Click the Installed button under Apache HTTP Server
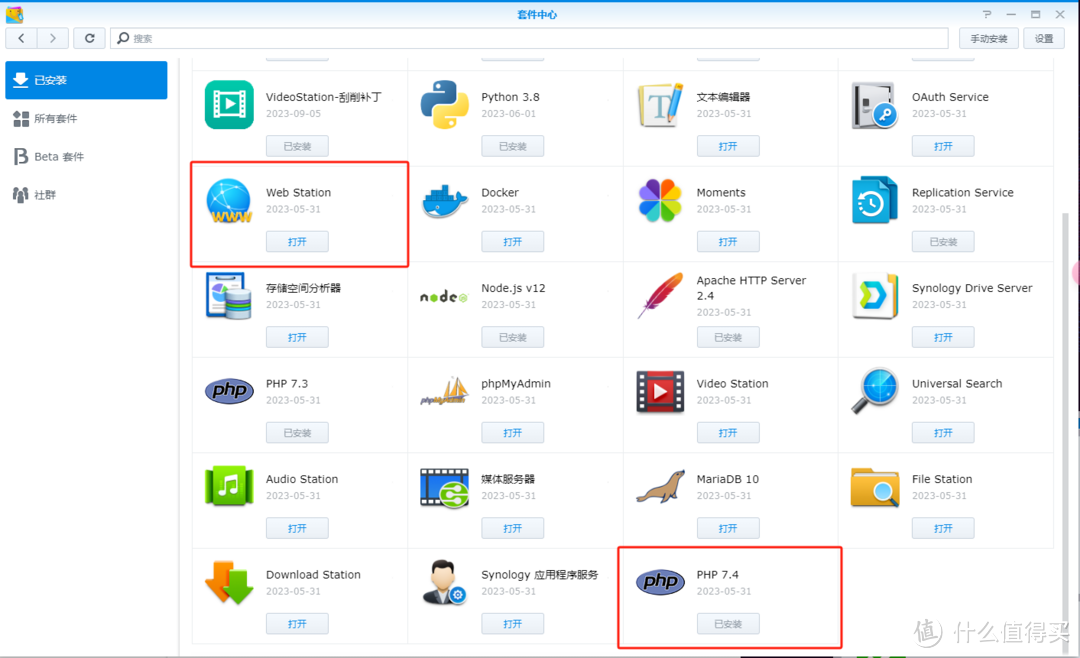The width and height of the screenshot is (1080, 658). point(728,337)
